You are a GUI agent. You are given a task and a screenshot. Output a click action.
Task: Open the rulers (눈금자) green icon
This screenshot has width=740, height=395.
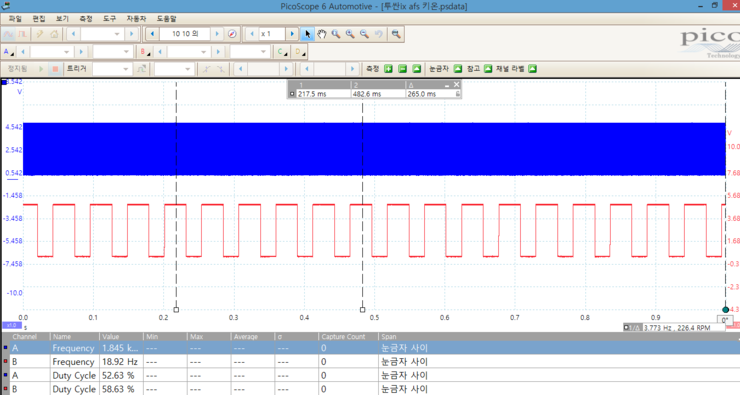458,69
